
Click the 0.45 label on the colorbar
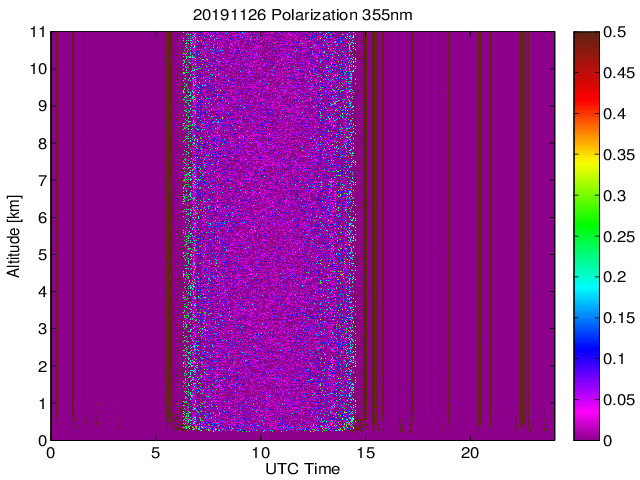(x=619, y=73)
